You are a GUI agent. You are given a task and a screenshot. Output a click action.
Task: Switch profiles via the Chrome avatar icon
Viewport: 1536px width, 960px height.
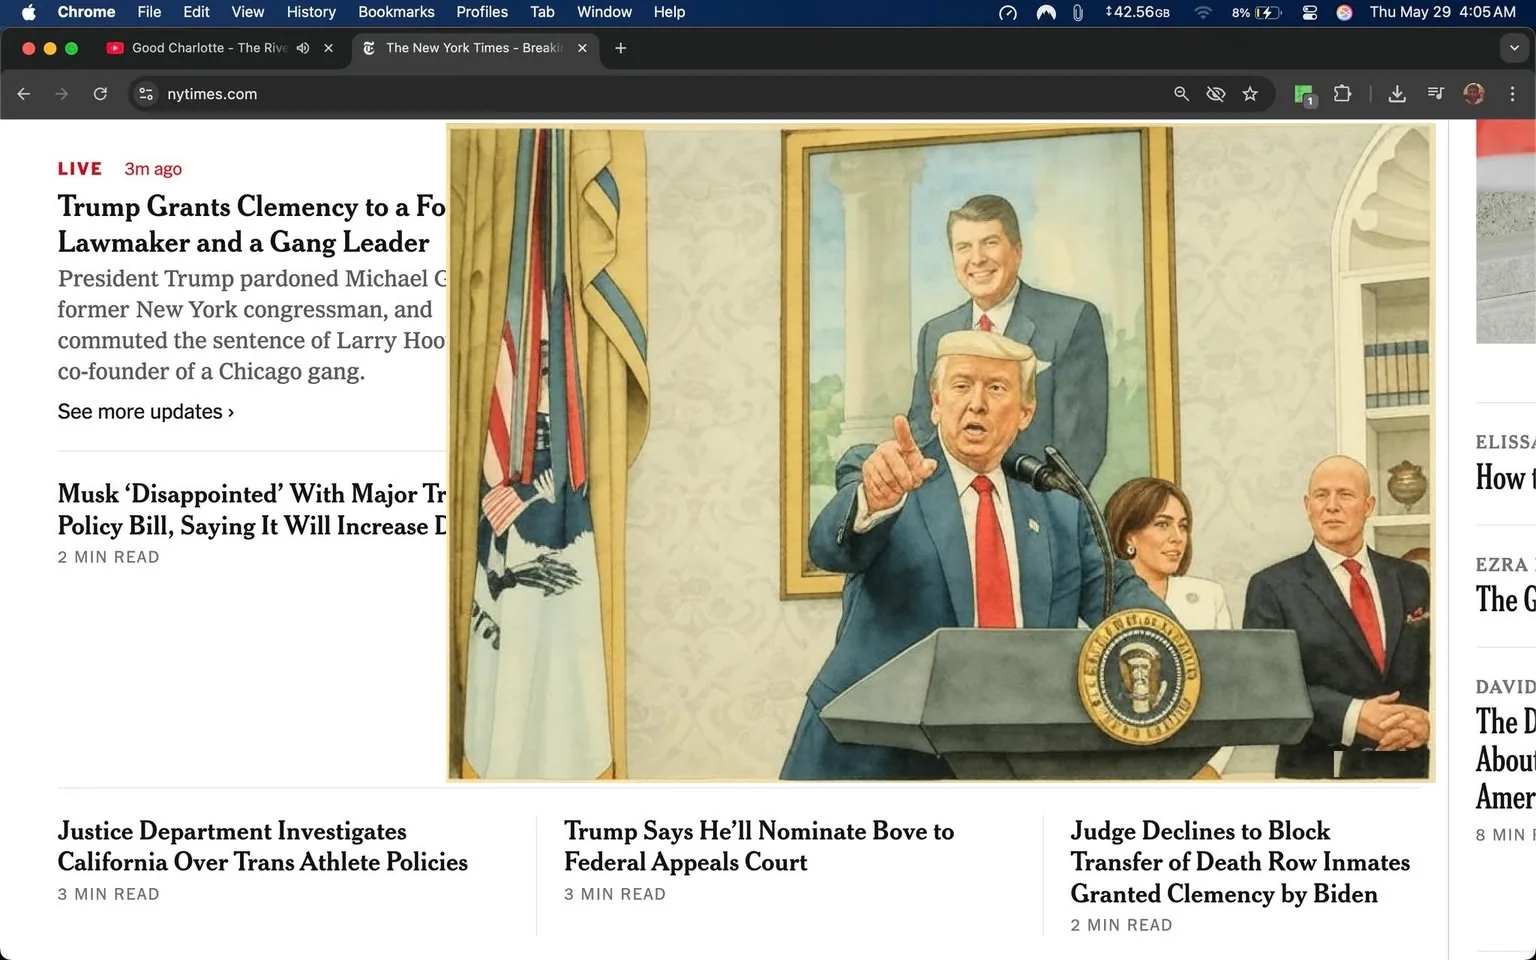[x=1473, y=93]
